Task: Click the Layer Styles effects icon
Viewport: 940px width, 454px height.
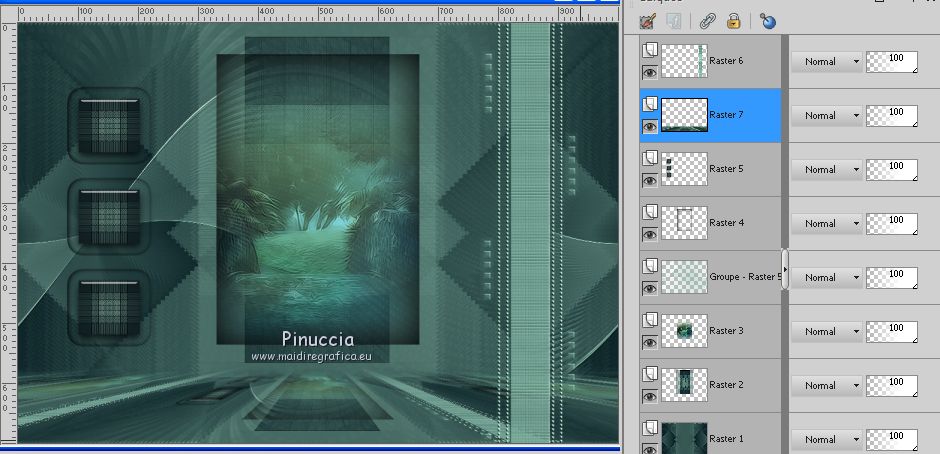Action: pyautogui.click(x=673, y=22)
